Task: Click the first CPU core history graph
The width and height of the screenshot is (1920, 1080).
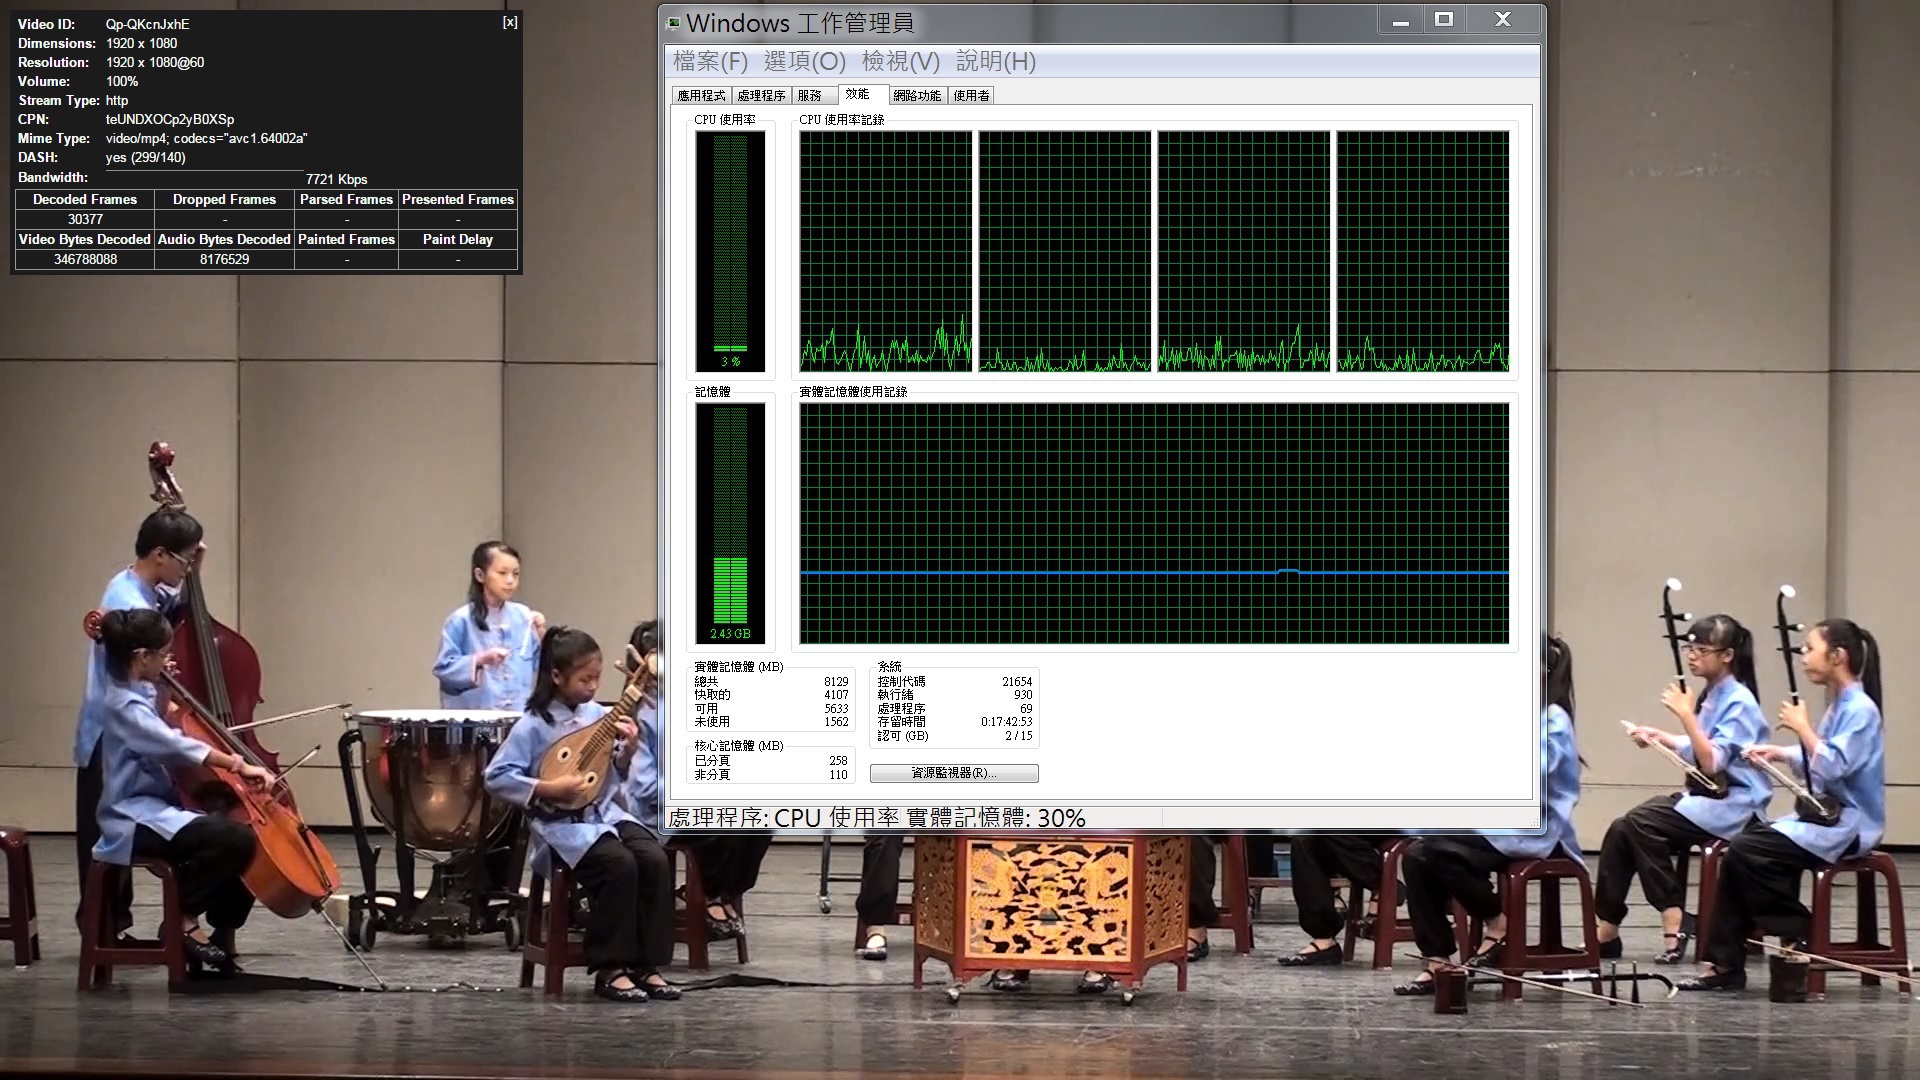Action: point(885,251)
